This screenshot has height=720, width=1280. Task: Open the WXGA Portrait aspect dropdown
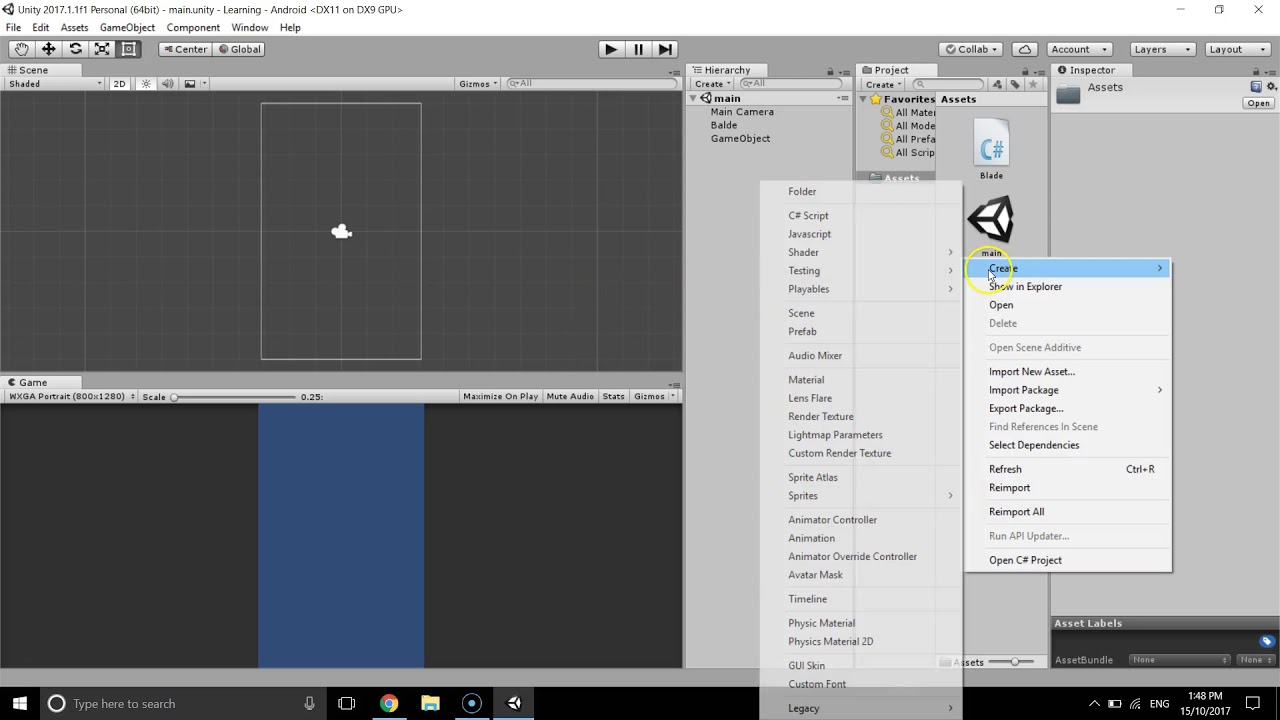[71, 397]
